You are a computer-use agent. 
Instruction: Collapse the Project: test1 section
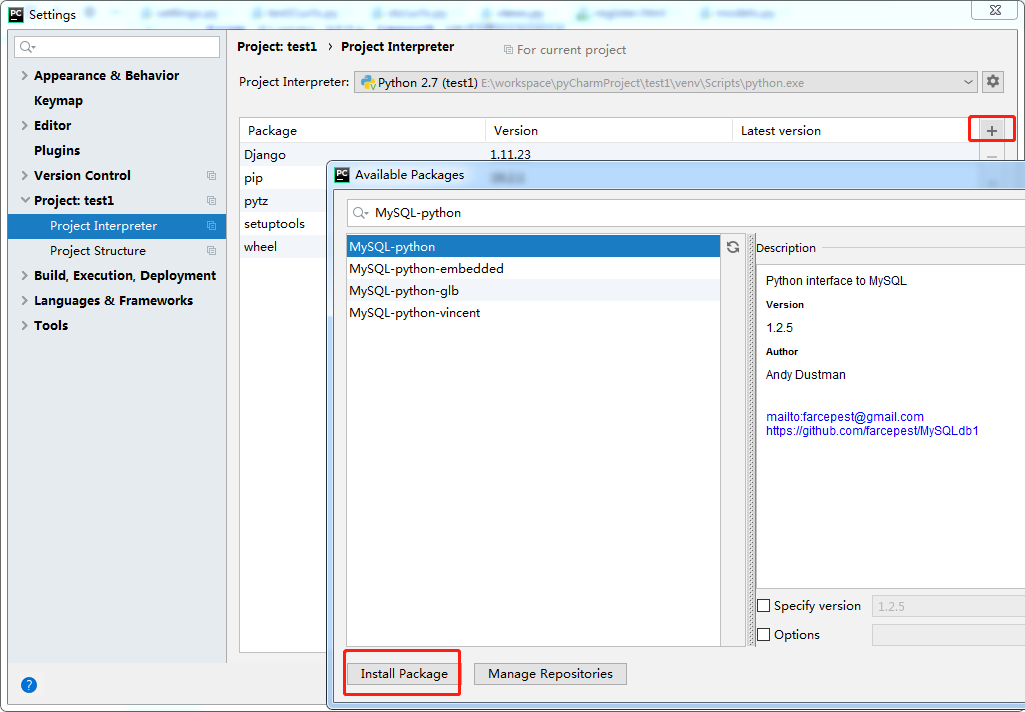(x=25, y=201)
